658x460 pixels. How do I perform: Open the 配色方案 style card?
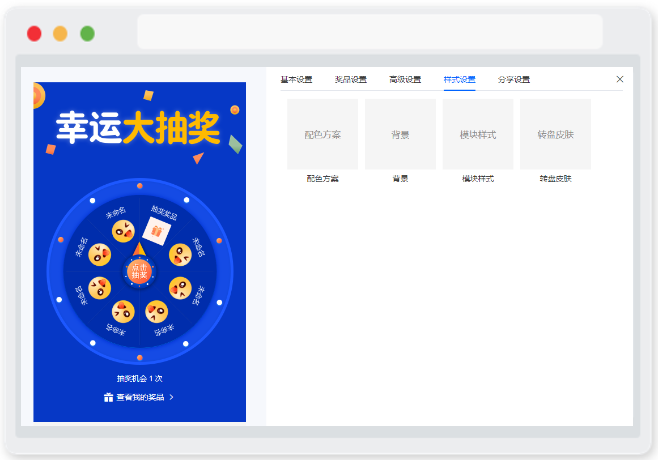point(322,134)
